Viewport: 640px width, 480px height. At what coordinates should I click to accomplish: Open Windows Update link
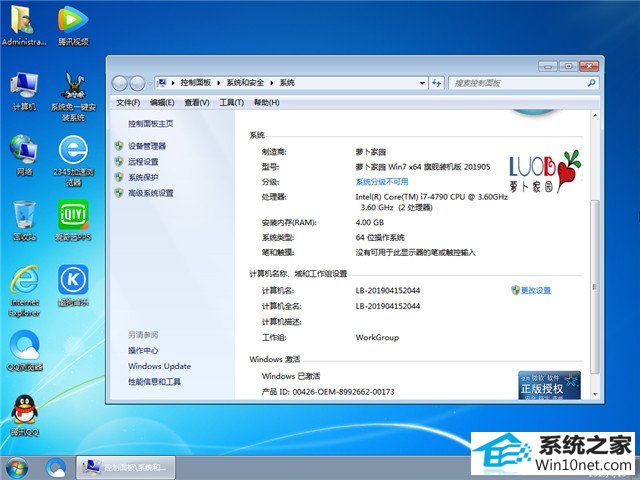point(159,366)
